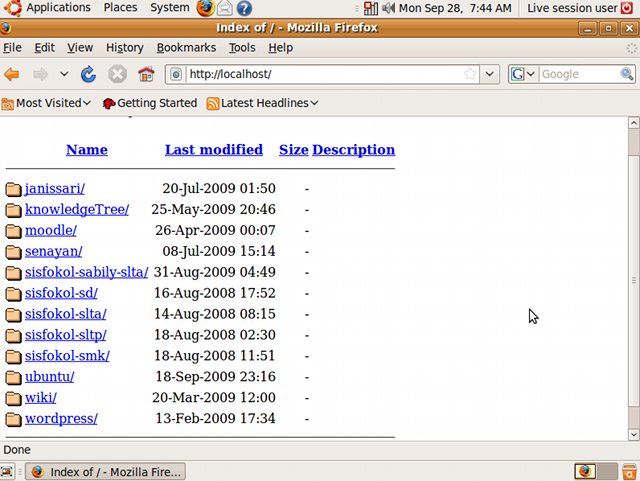
Task: Expand the Most Visited bookmarks folder
Action: [x=46, y=103]
